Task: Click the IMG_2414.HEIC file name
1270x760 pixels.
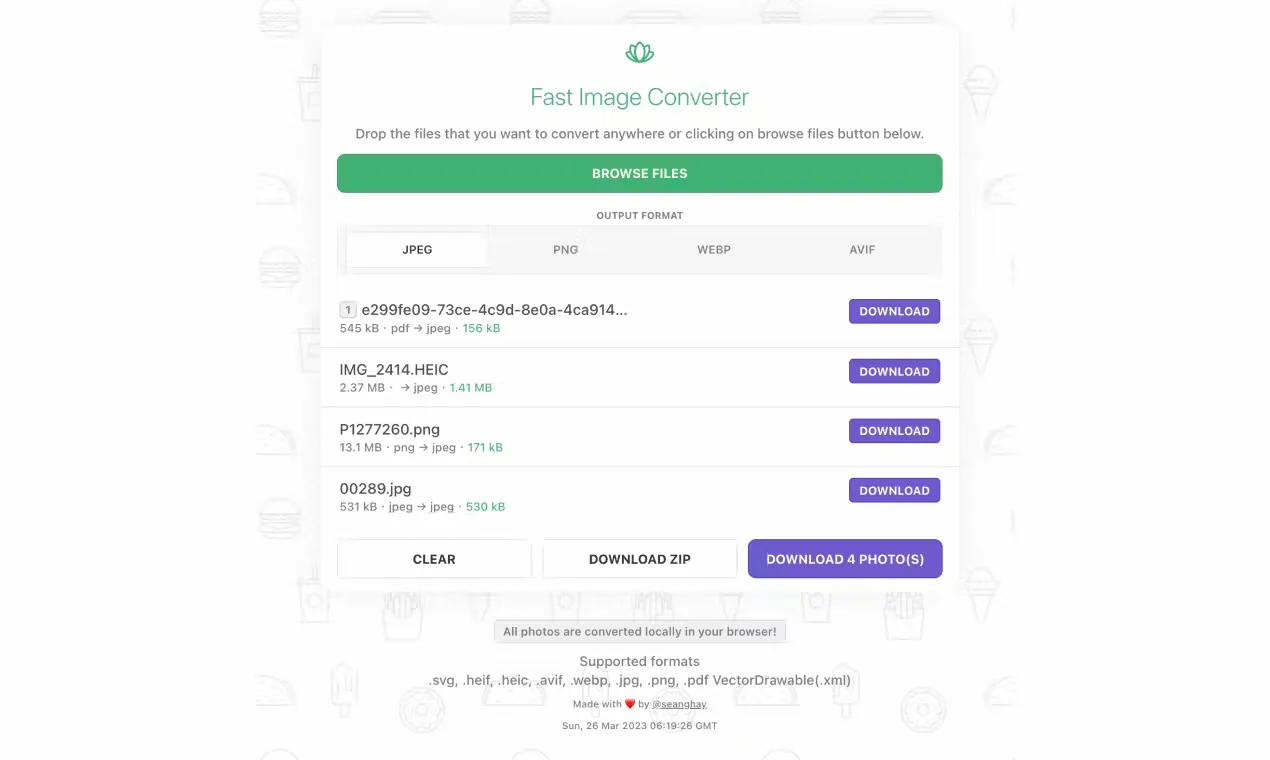Action: coord(394,370)
